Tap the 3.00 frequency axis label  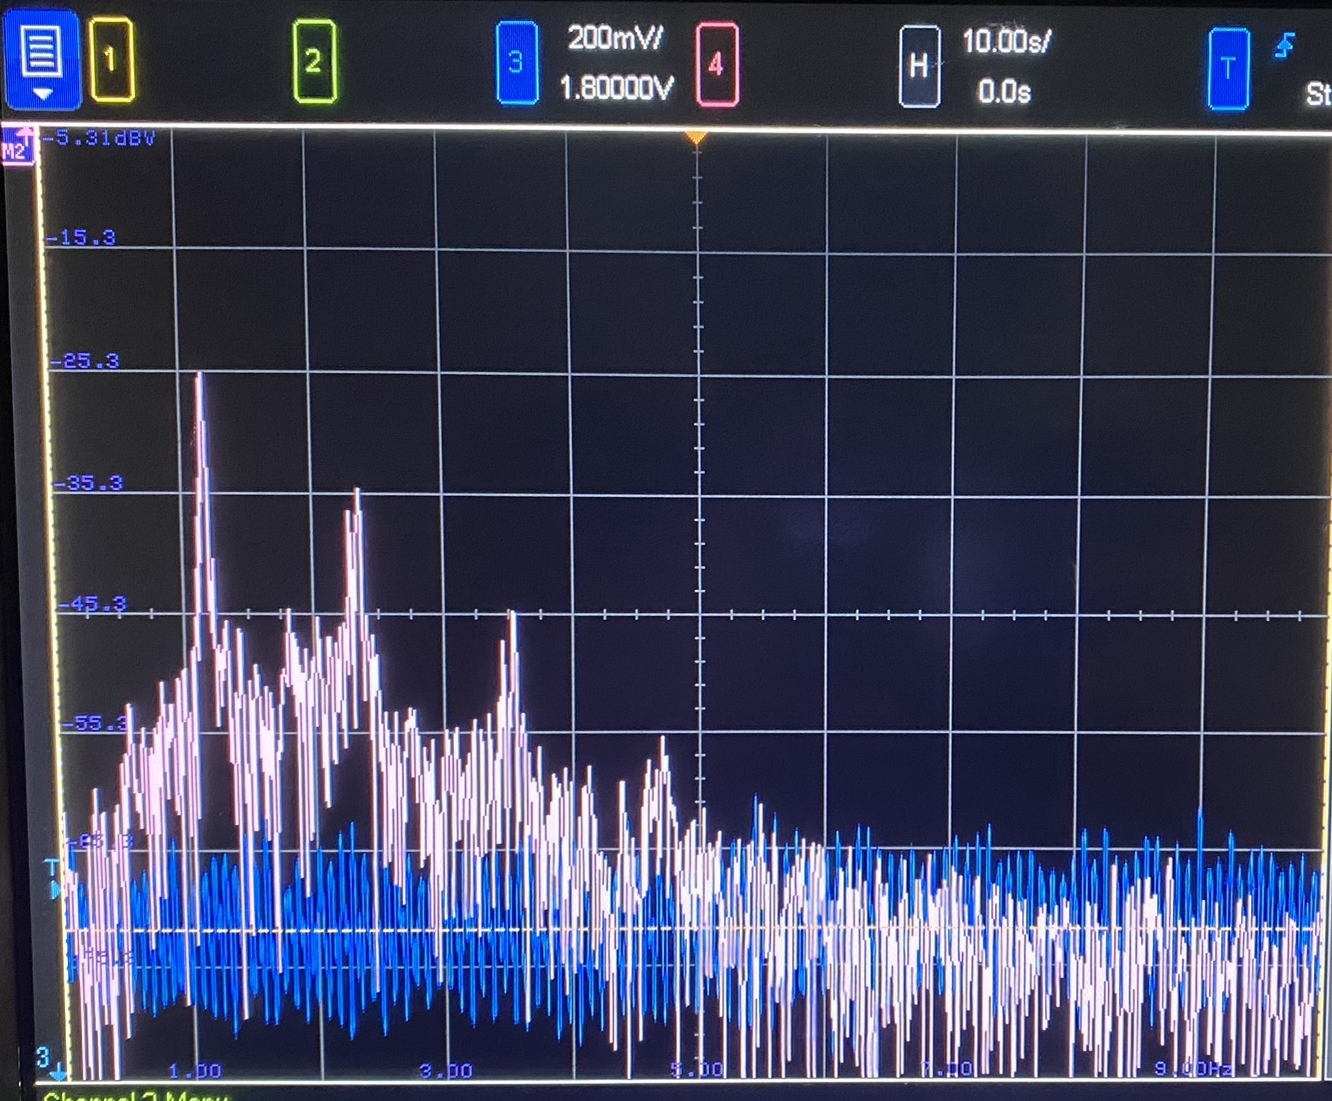446,1071
